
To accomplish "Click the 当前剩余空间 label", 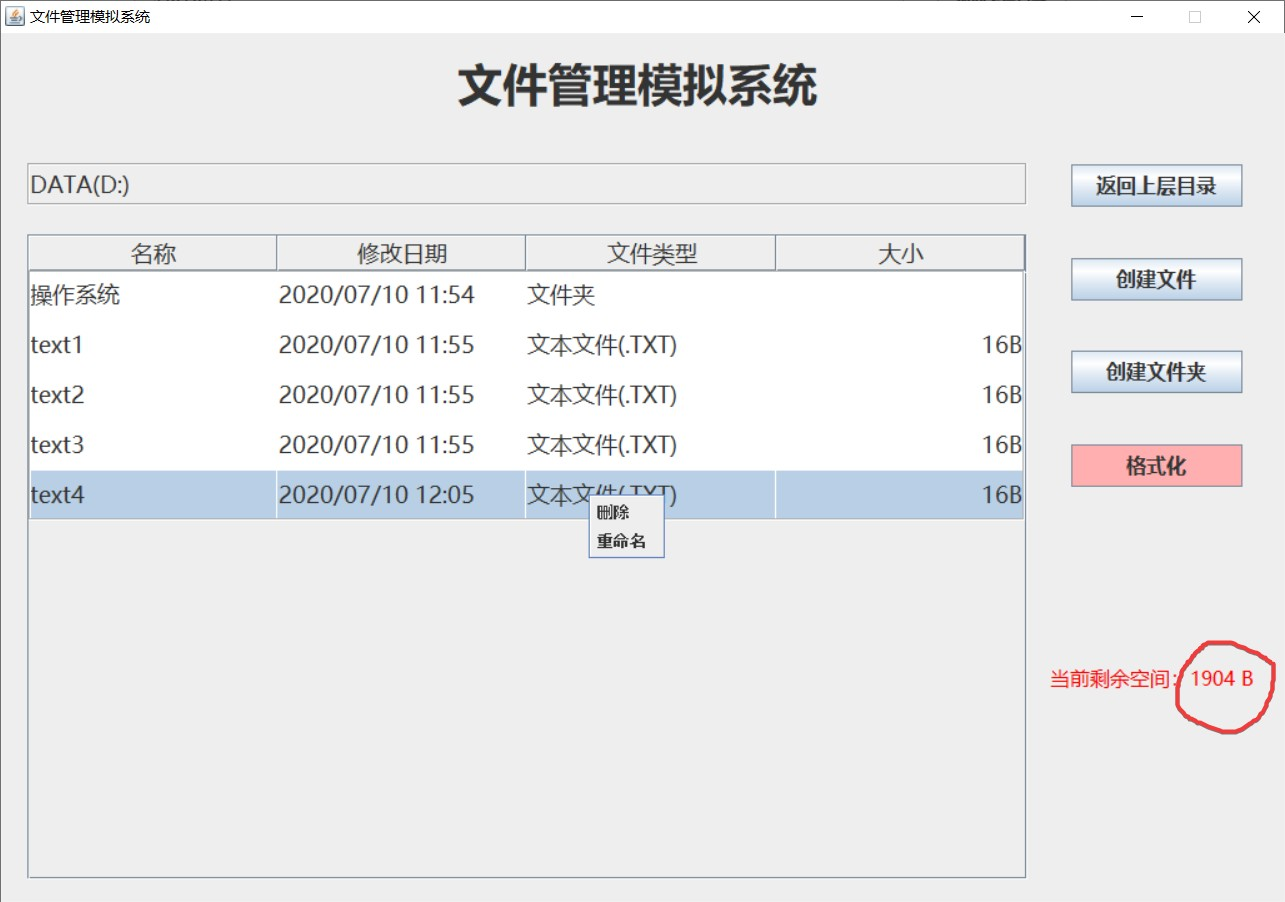I will [x=1113, y=679].
